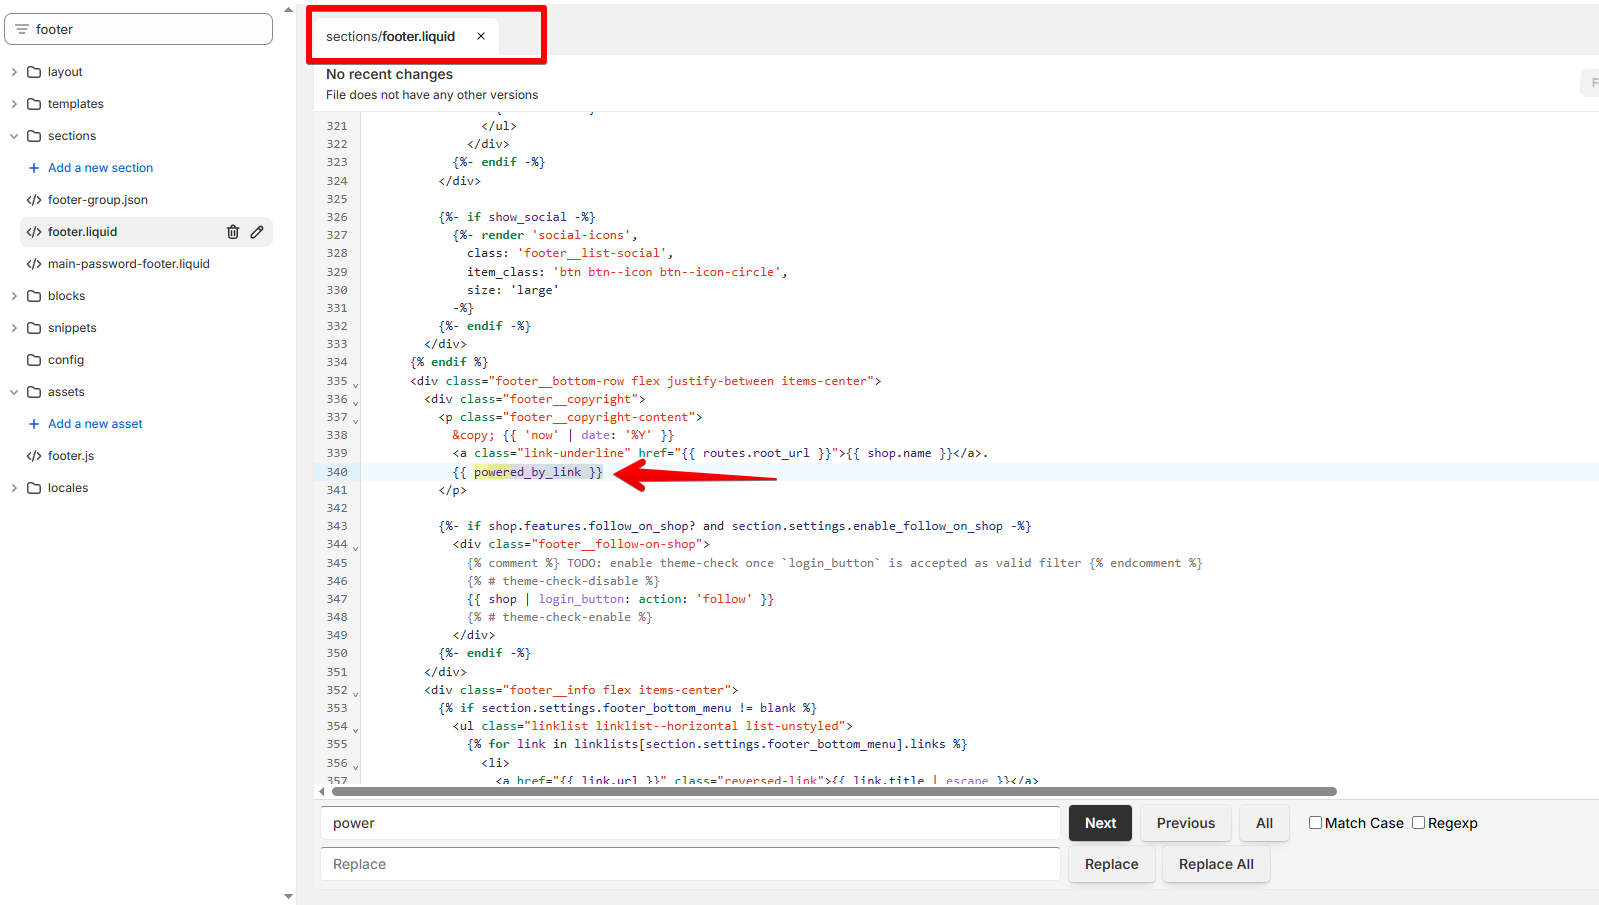Click the Replace All button

[1216, 864]
